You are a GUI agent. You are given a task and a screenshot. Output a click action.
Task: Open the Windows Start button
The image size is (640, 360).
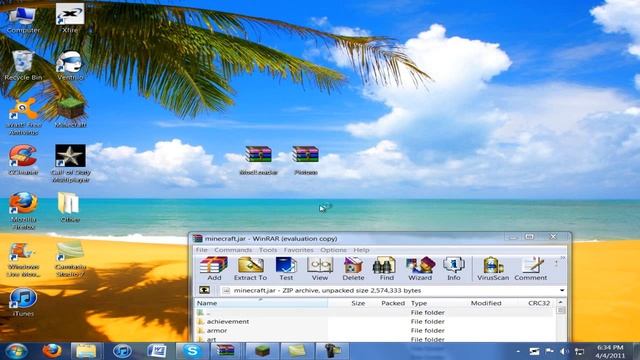pos(16,351)
